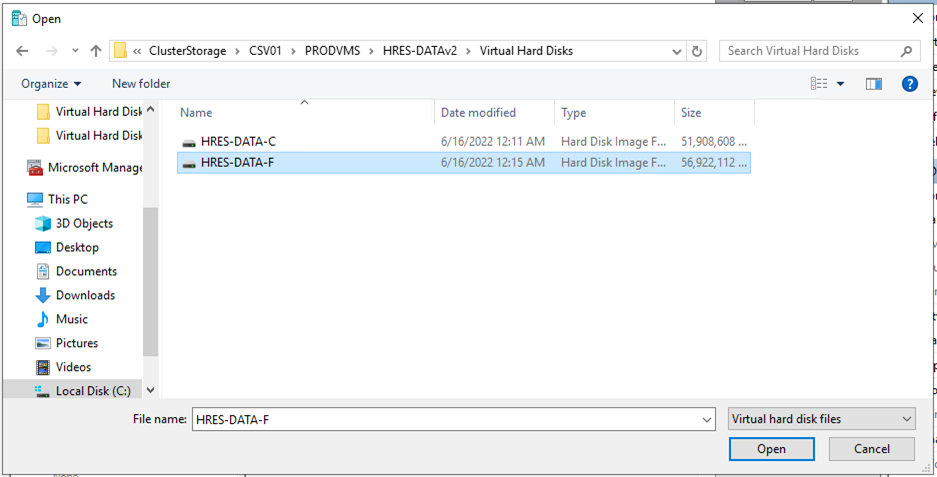Click the Cancel button
This screenshot has width=937, height=477.
[871, 449]
